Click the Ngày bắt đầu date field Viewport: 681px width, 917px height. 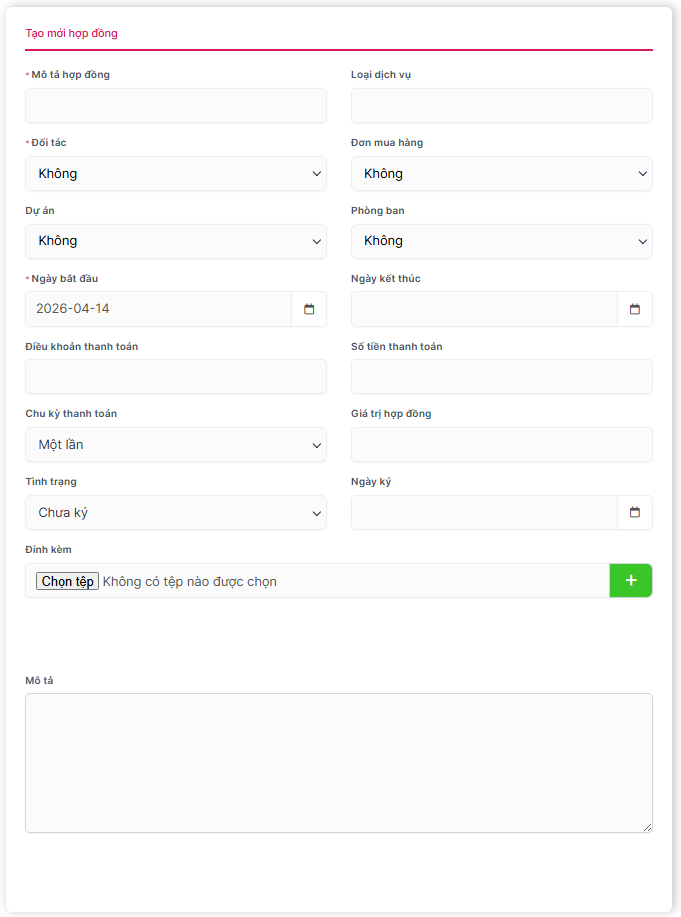pos(158,309)
